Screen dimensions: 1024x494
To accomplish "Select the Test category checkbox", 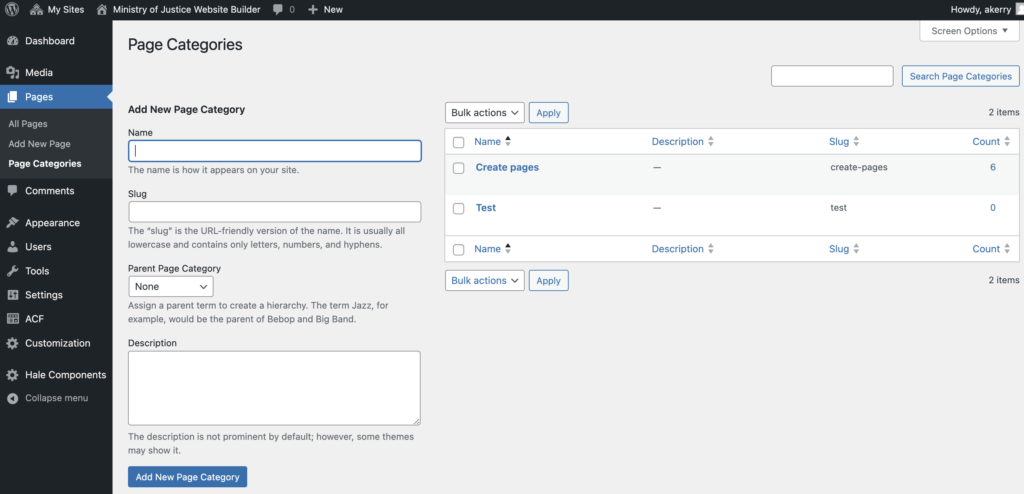I will click(x=459, y=208).
